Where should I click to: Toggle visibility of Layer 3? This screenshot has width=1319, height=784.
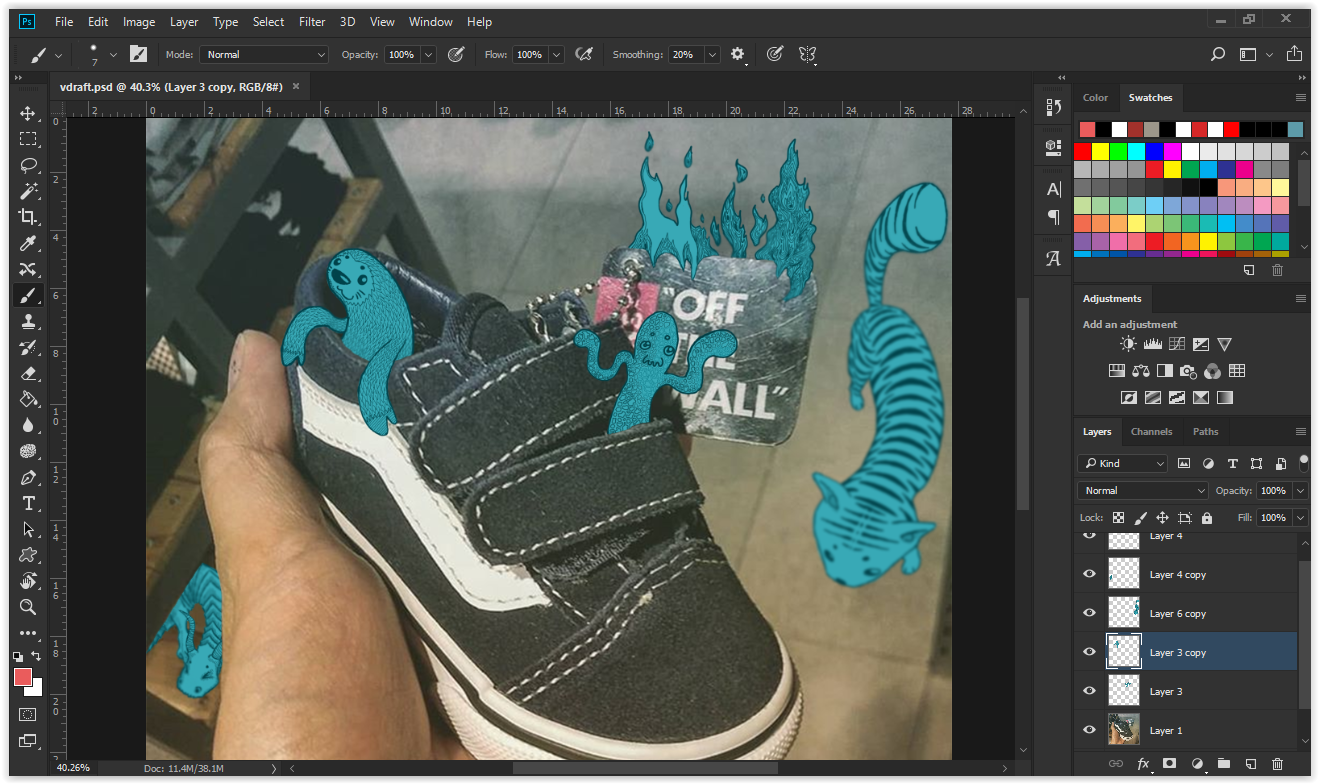pyautogui.click(x=1090, y=691)
